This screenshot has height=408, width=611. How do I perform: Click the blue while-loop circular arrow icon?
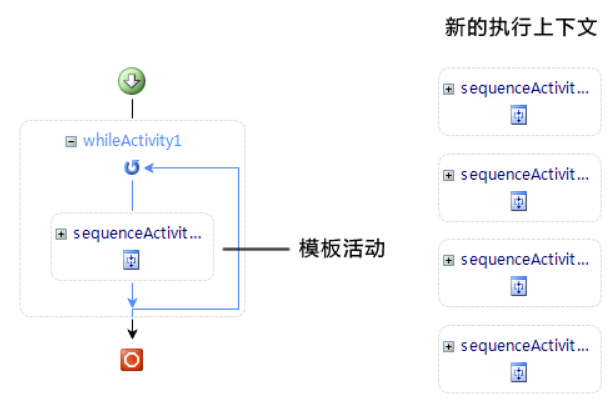[132, 168]
